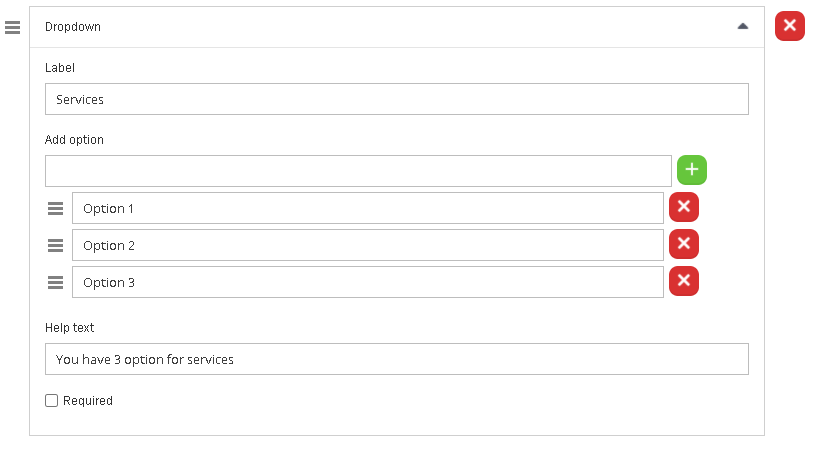Click the Option 3 reorder handle

[56, 283]
